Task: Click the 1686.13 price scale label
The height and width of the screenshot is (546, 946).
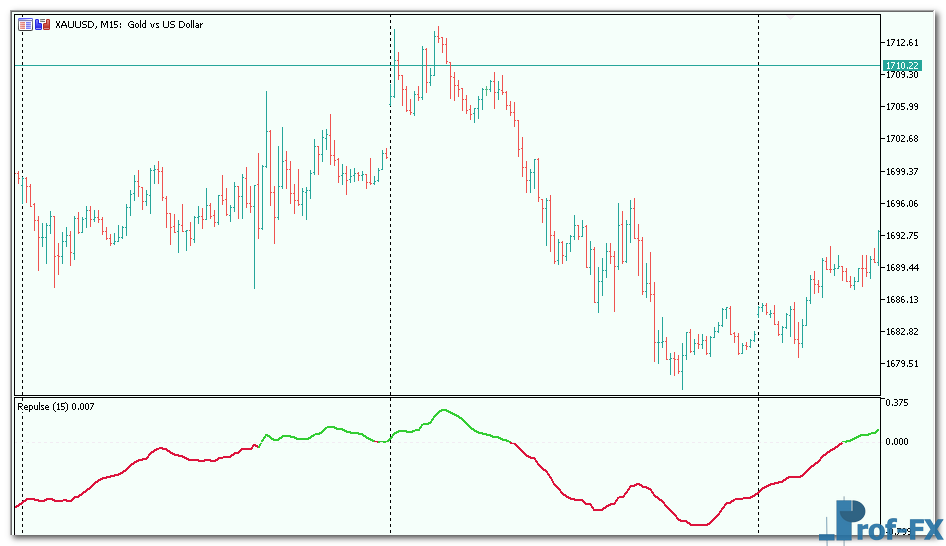Action: tap(901, 300)
